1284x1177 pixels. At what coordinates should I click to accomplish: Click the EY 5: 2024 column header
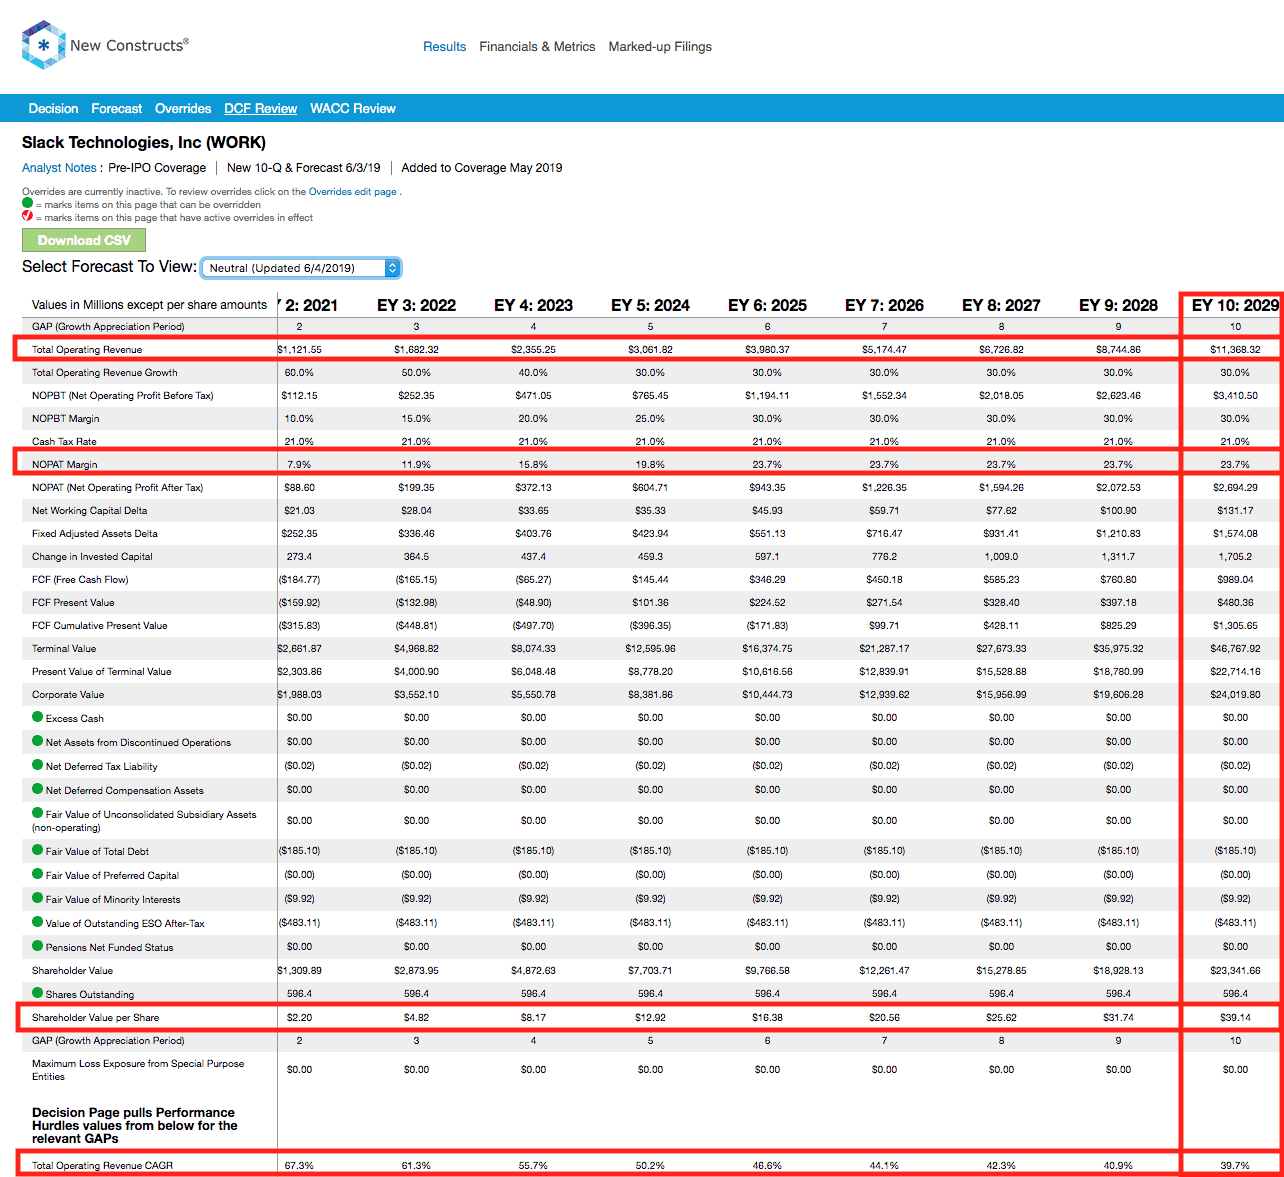[x=650, y=305]
